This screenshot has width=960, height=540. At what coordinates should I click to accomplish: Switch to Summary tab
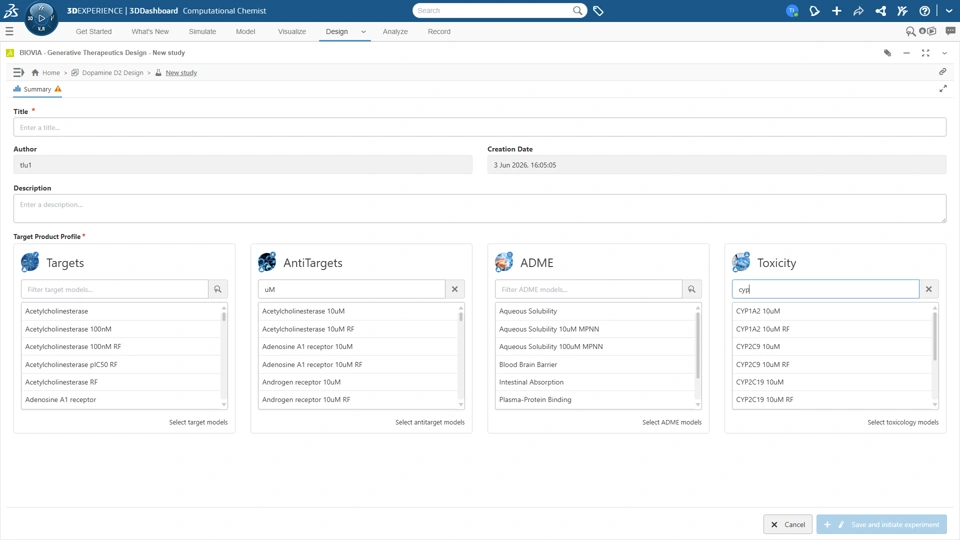[x=37, y=89]
